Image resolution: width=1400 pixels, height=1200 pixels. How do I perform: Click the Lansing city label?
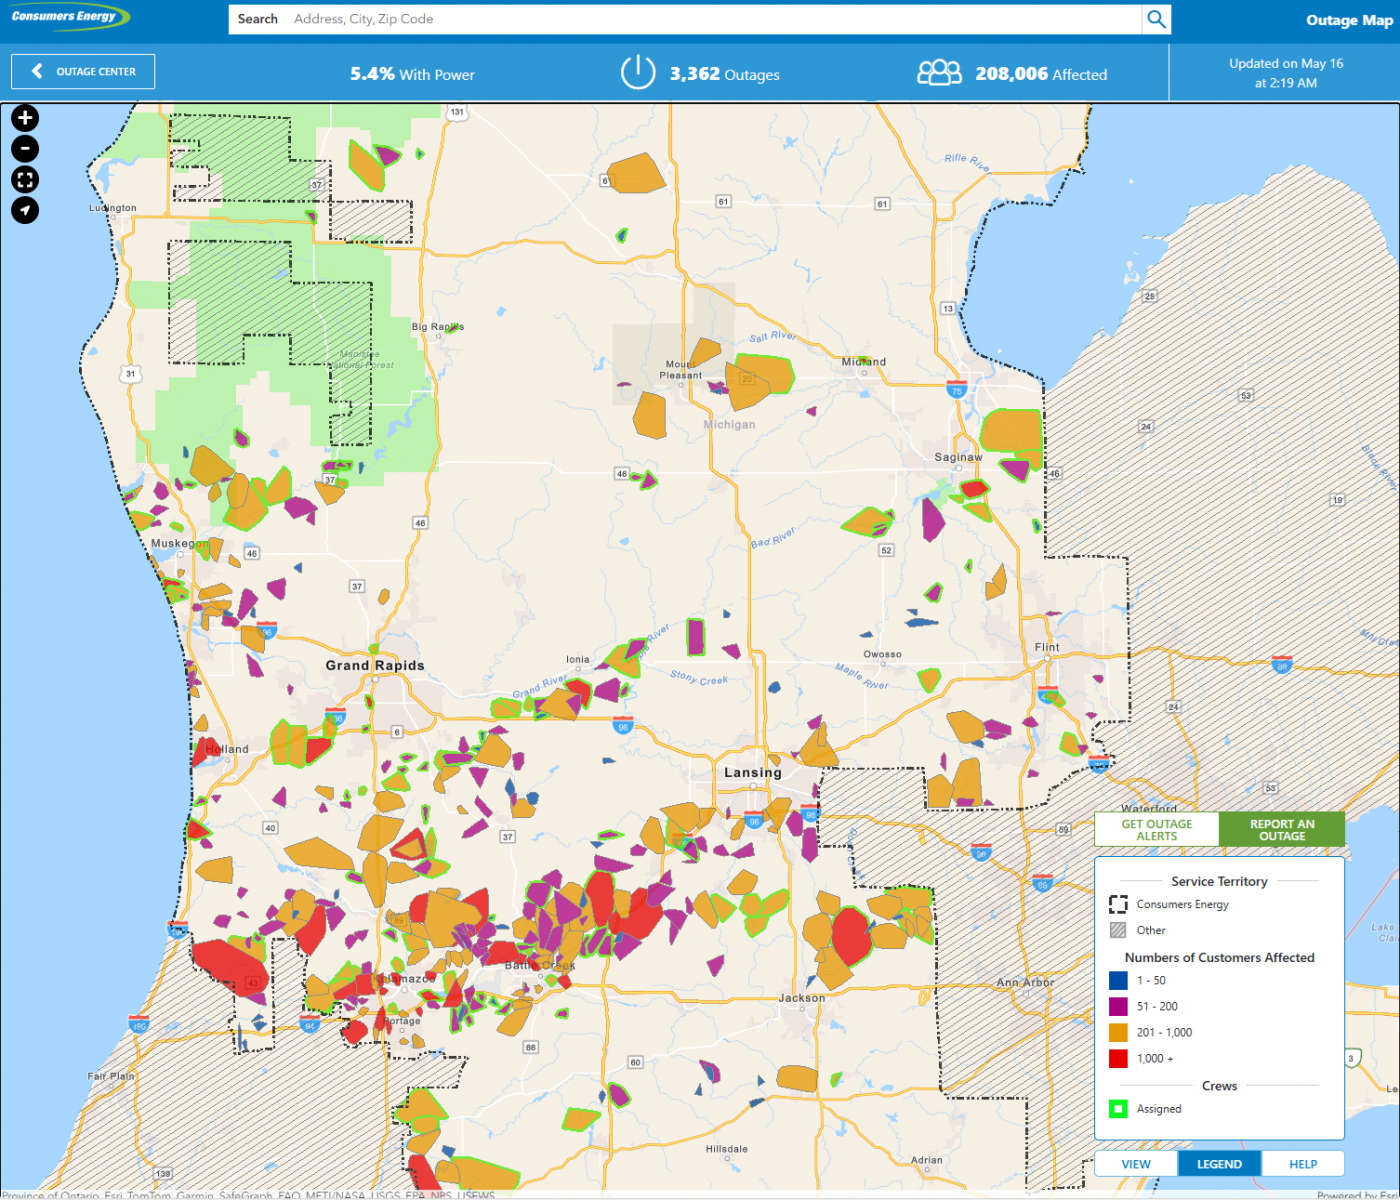[x=753, y=773]
